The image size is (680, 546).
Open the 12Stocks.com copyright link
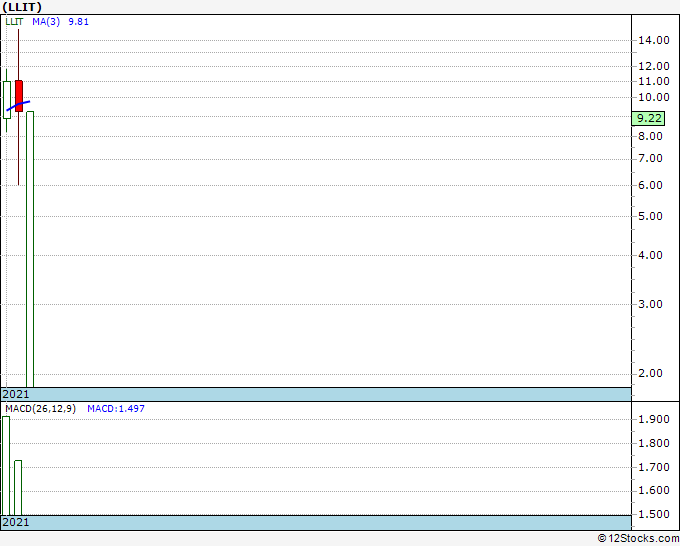[638, 538]
